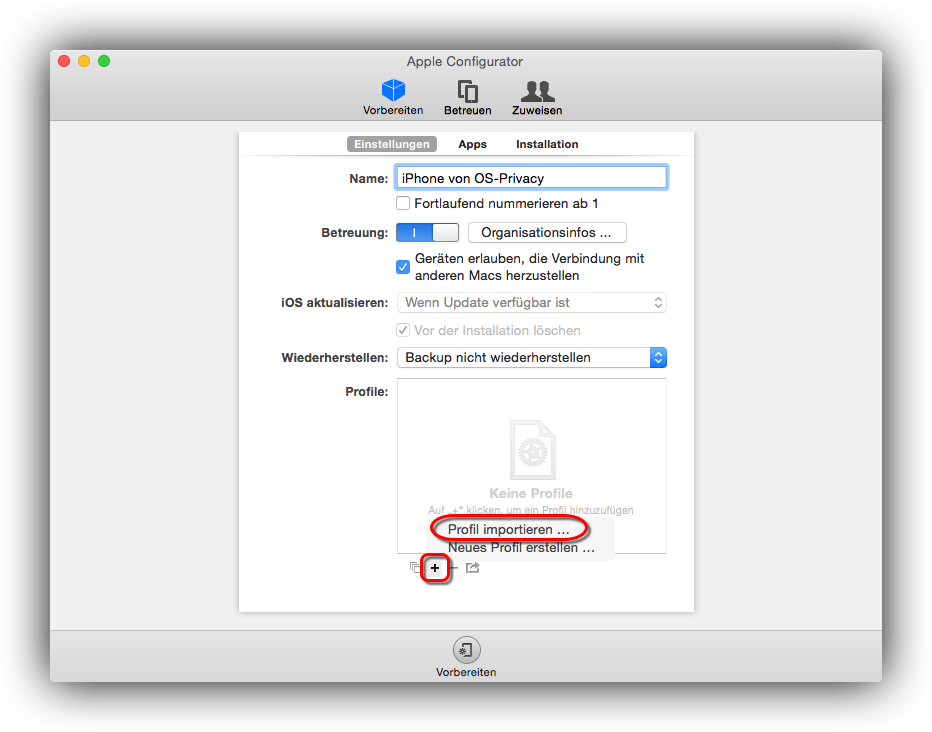Open the Wiederherstellen backup dropdown
The width and height of the screenshot is (932, 732).
pyautogui.click(x=531, y=357)
